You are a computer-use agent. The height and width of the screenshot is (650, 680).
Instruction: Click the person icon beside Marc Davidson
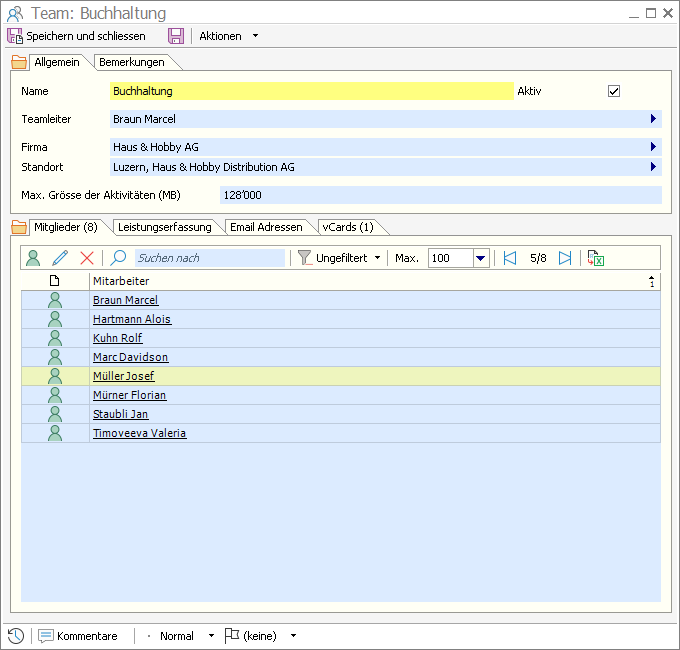coord(55,357)
